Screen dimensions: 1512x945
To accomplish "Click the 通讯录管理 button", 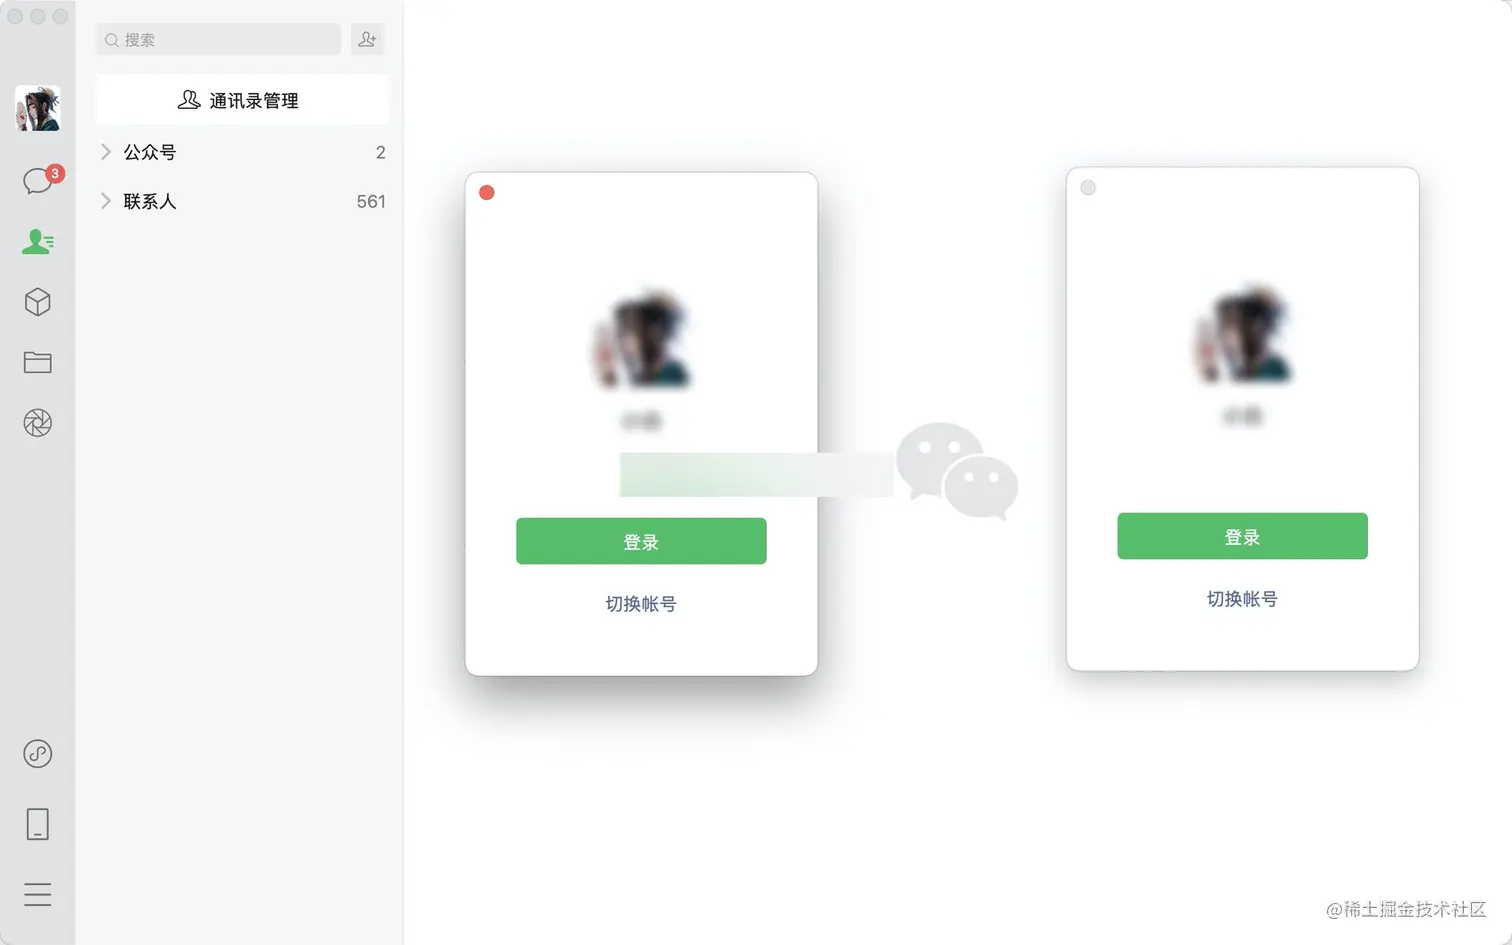I will coord(242,100).
